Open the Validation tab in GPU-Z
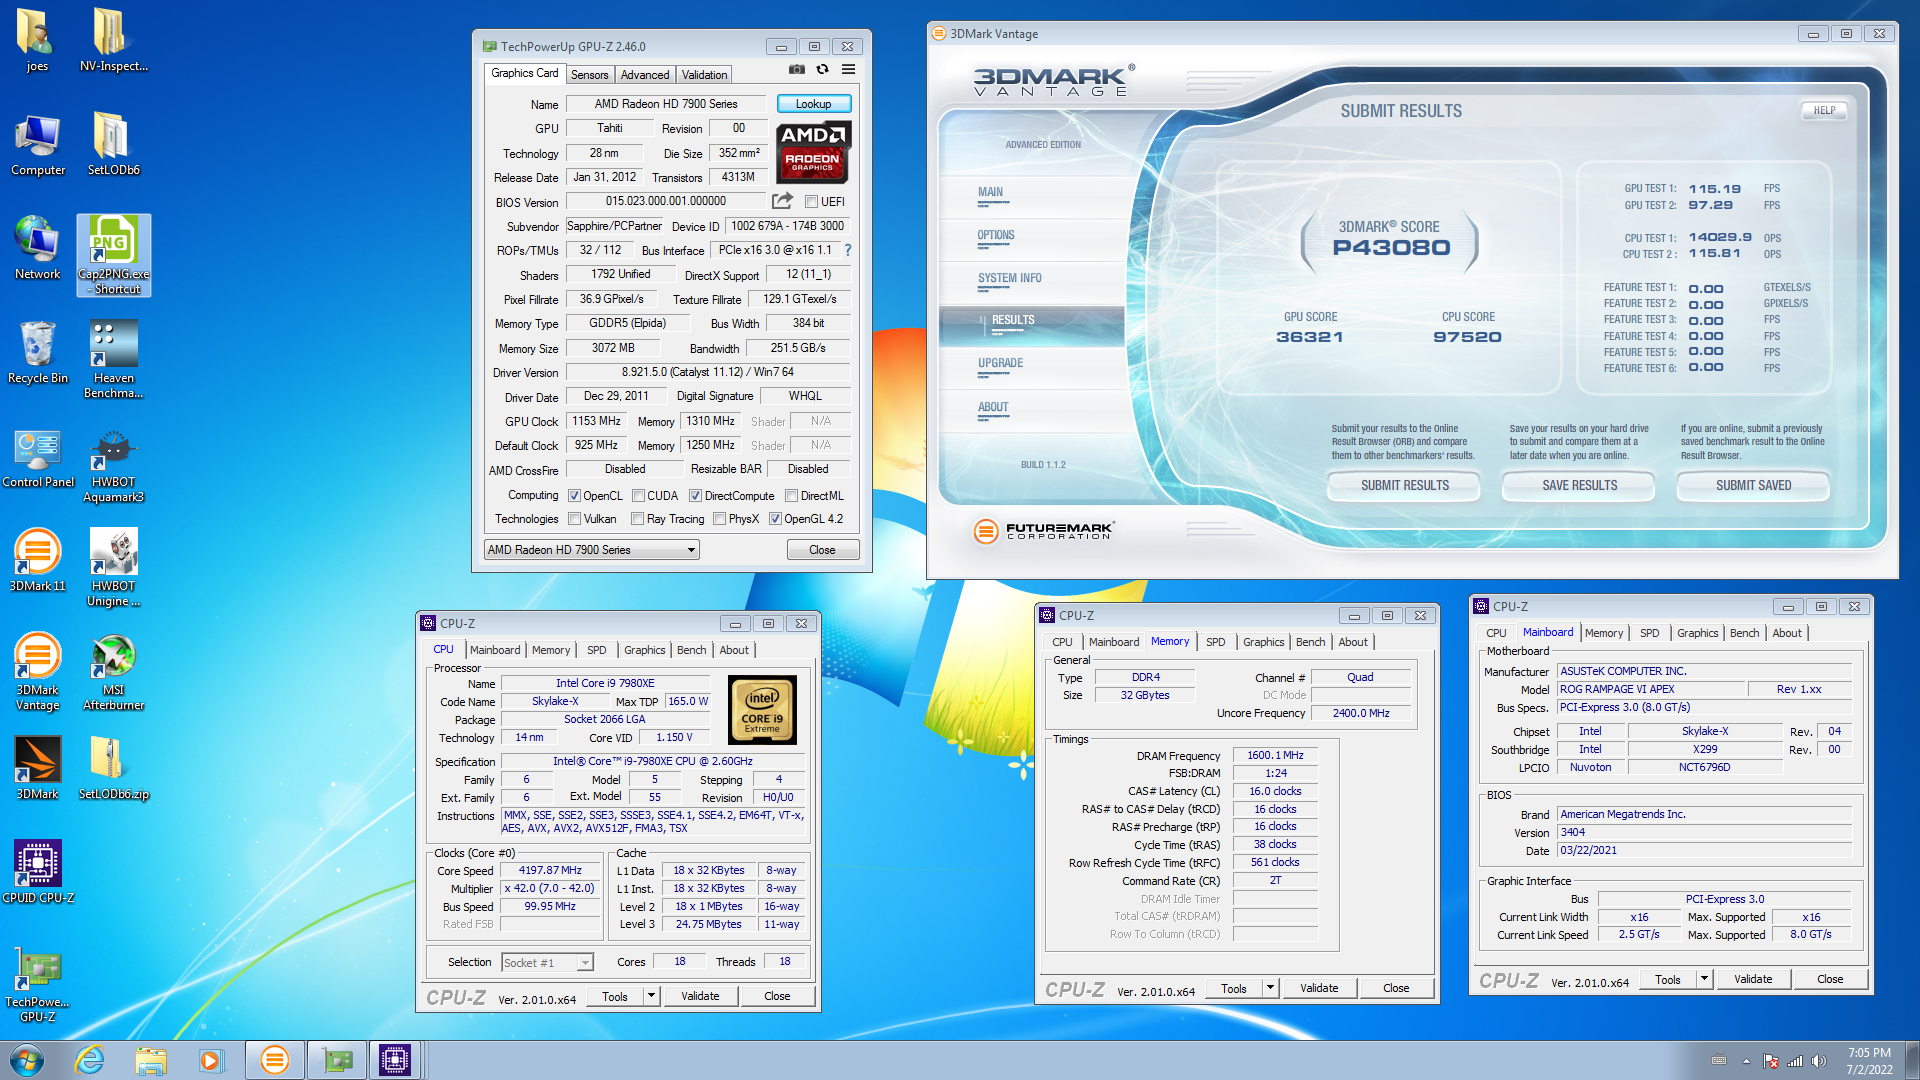Image resolution: width=1920 pixels, height=1080 pixels. coord(704,75)
